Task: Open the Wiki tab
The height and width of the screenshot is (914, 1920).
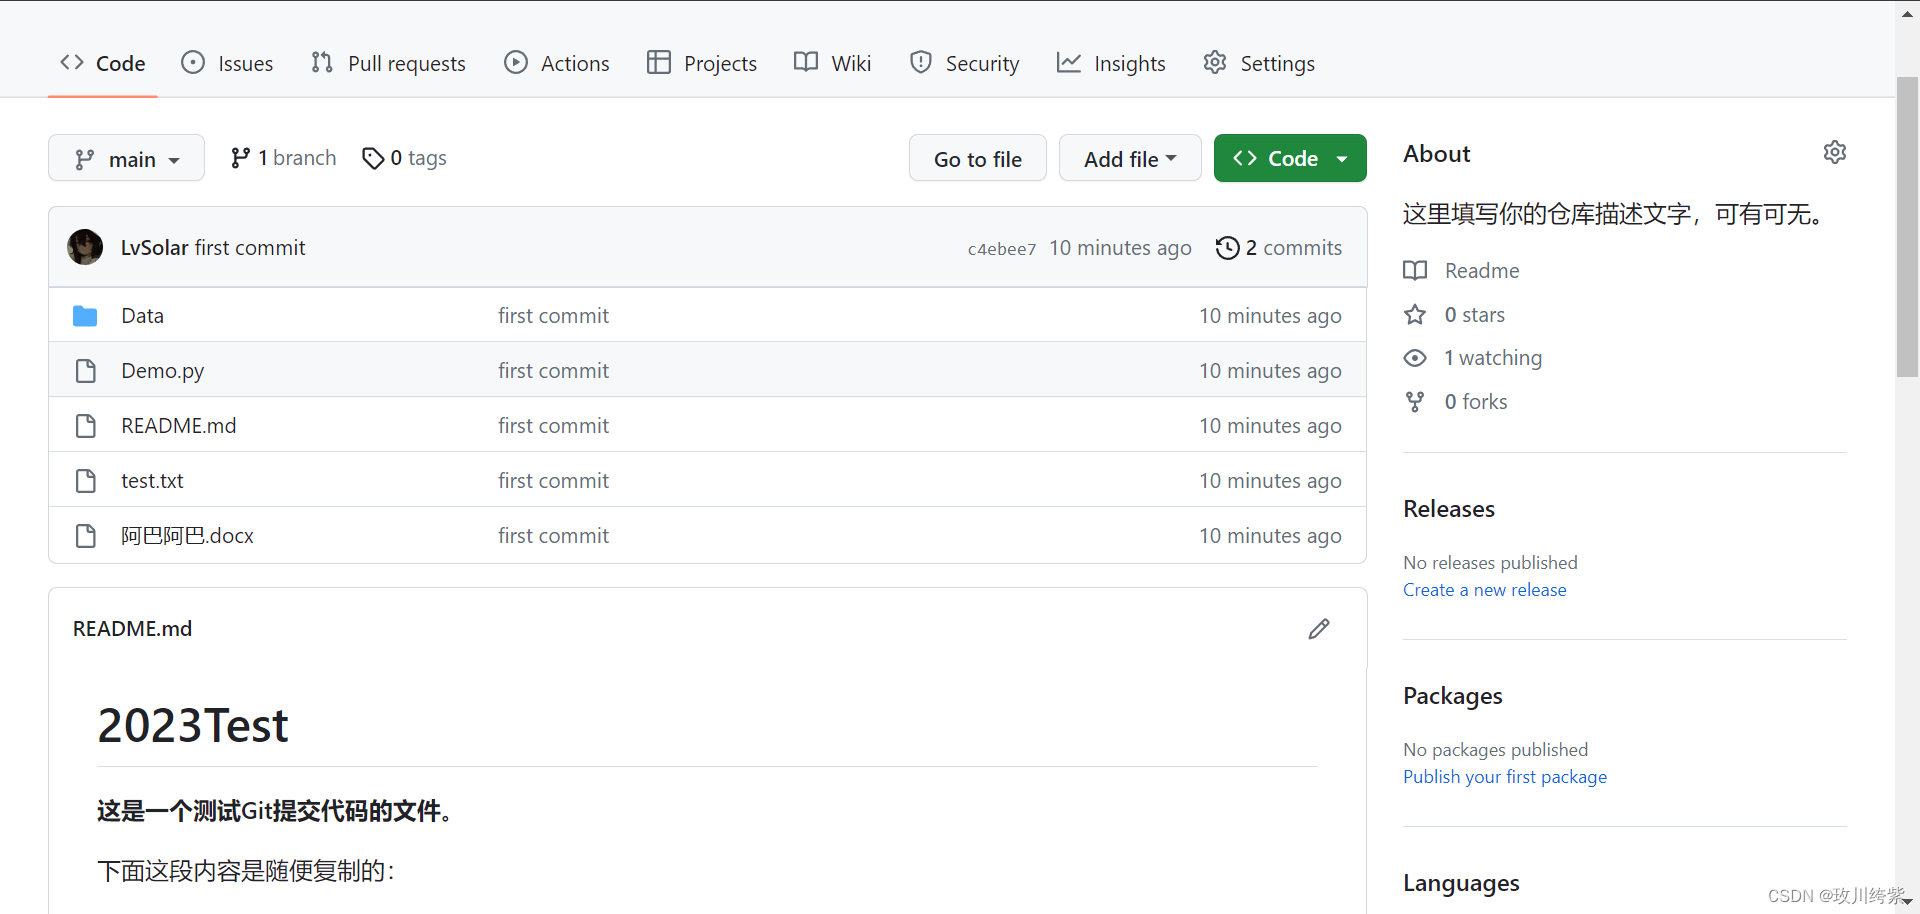Action: (832, 63)
